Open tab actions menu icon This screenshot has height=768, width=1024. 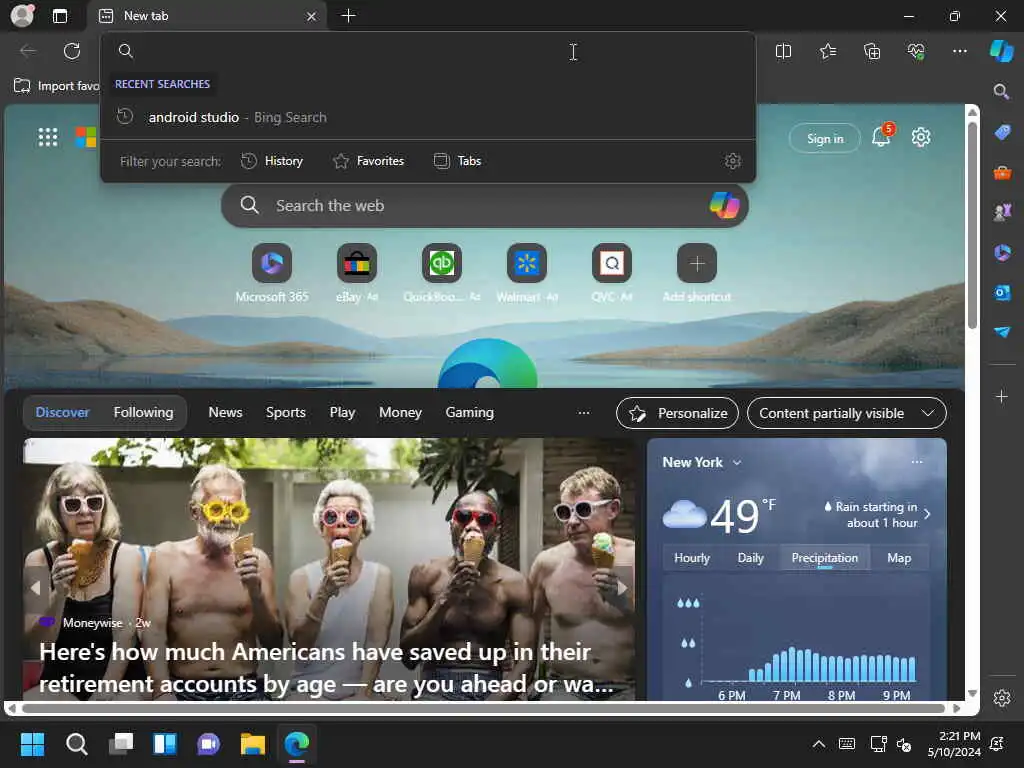click(59, 16)
